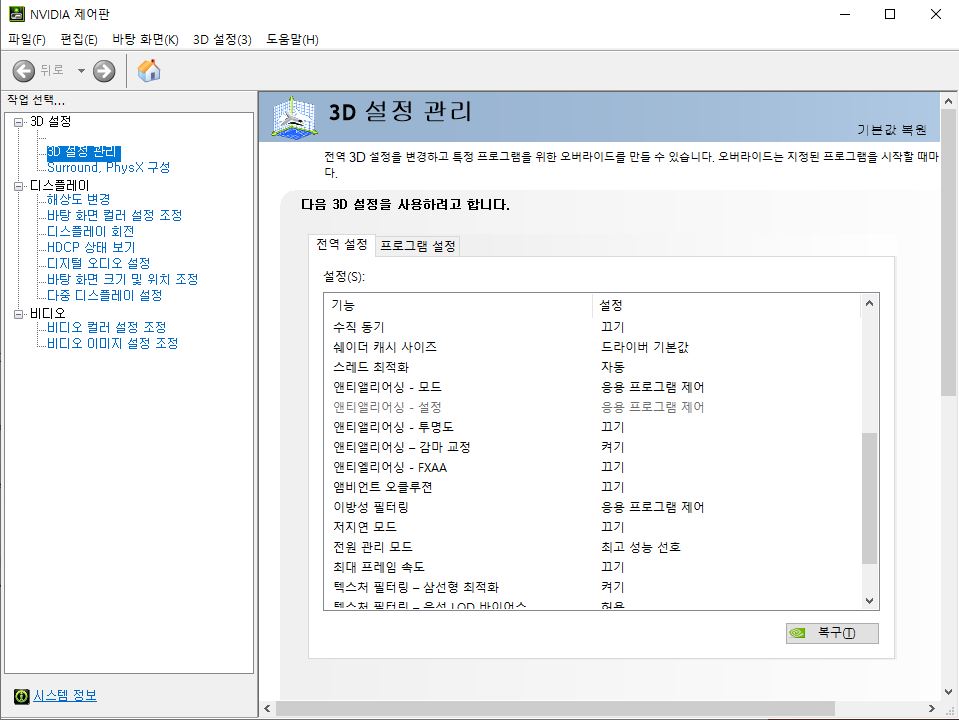Click main panel vertical scroll-down arrow
Viewport: 959px width, 720px height.
point(948,692)
